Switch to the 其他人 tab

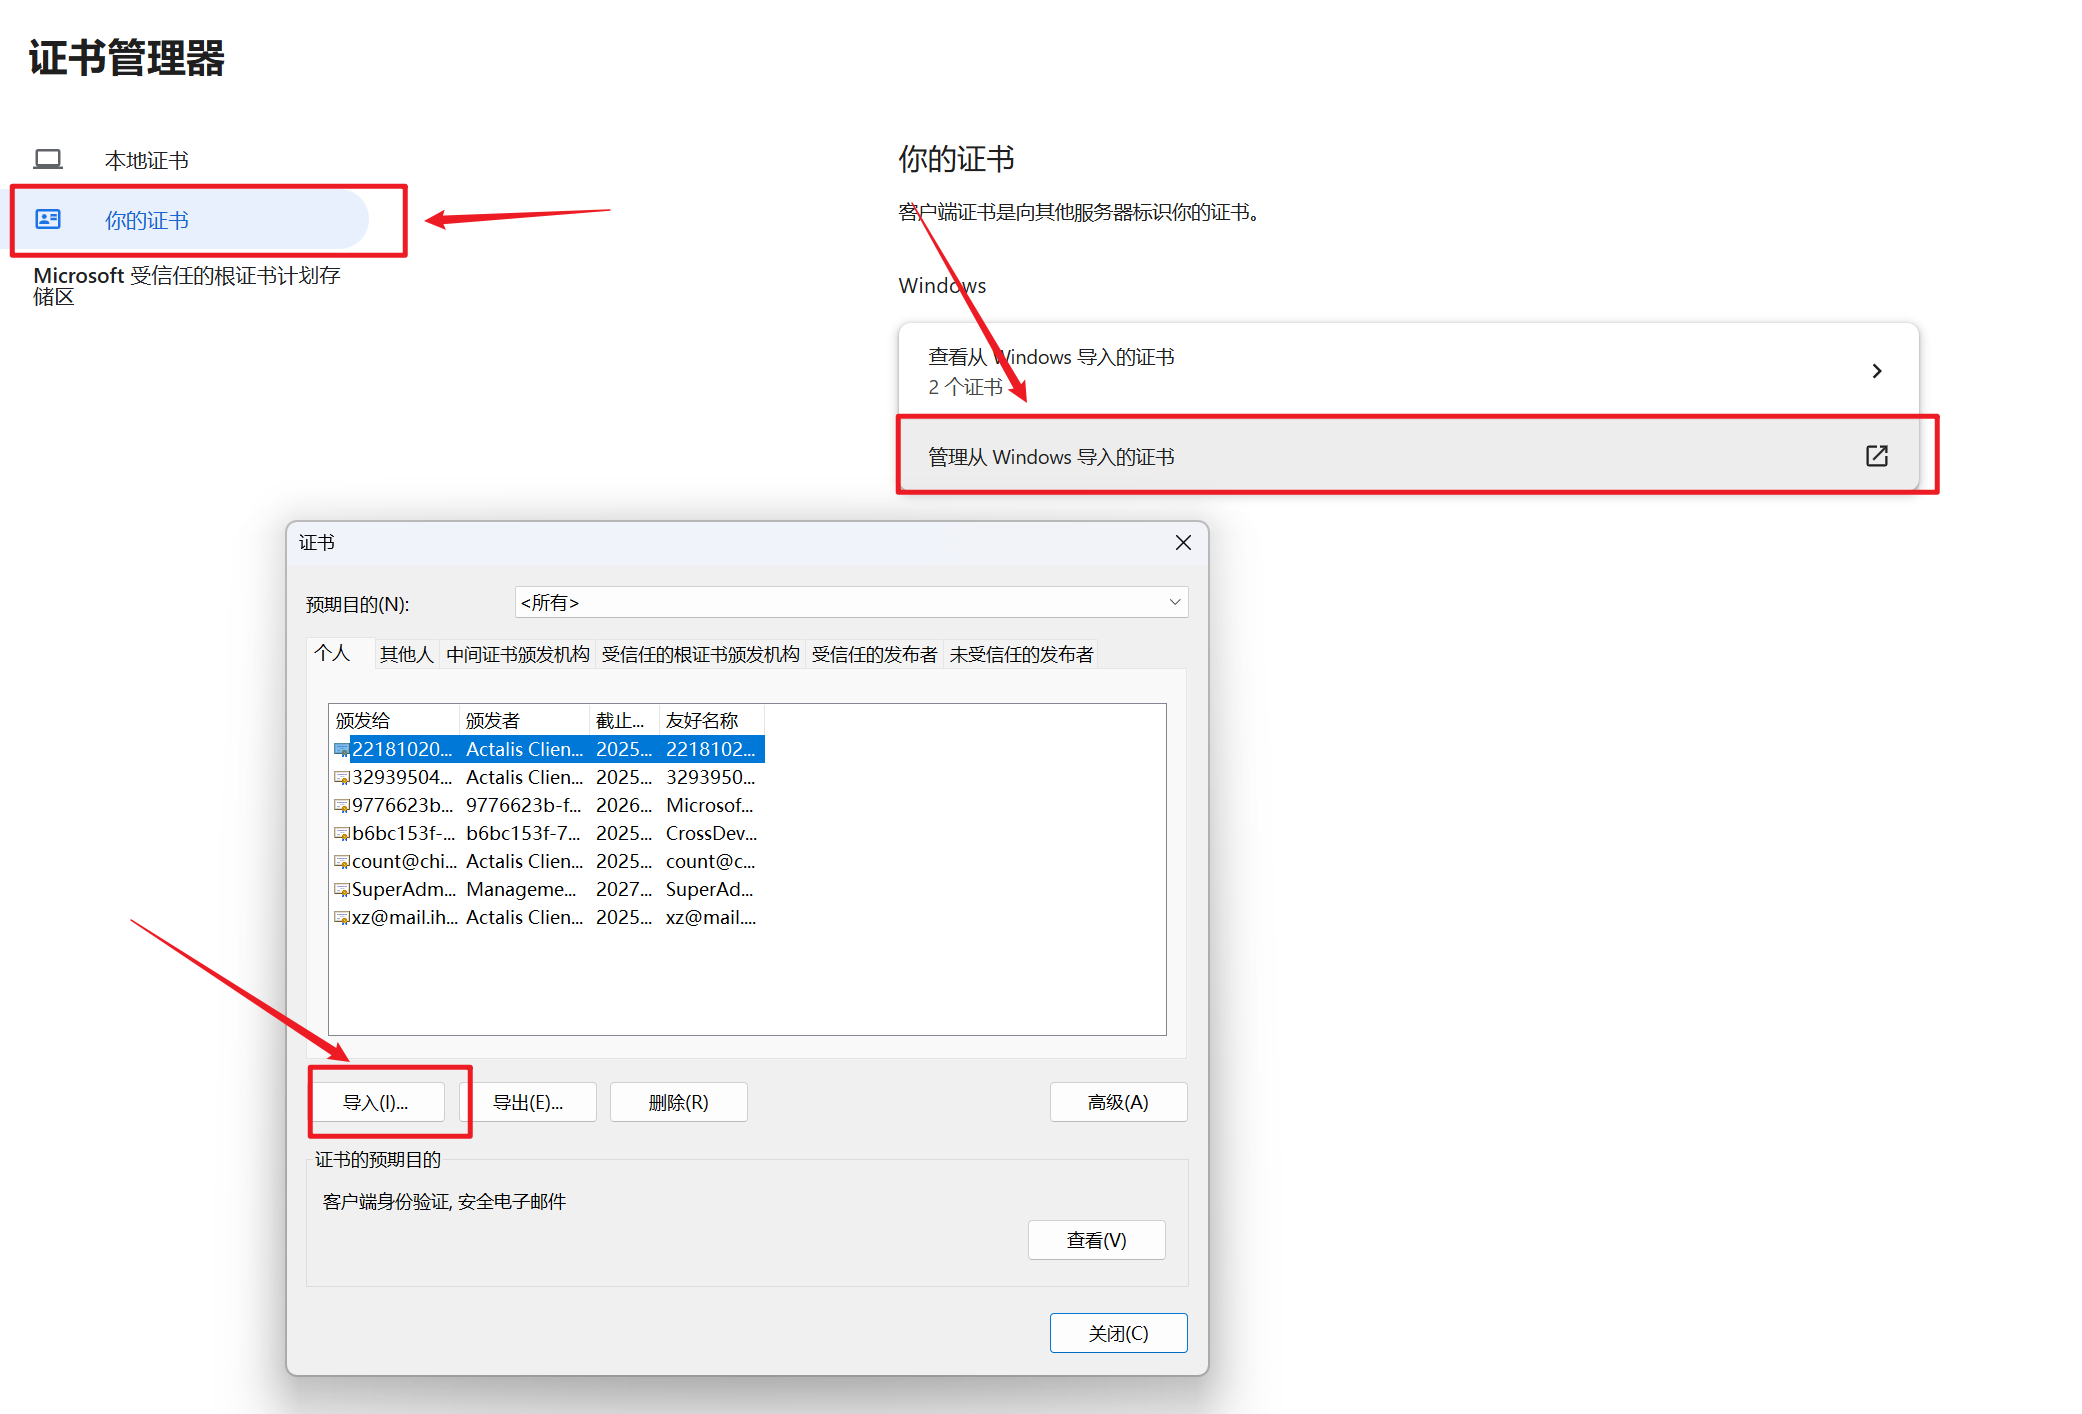coord(406,654)
